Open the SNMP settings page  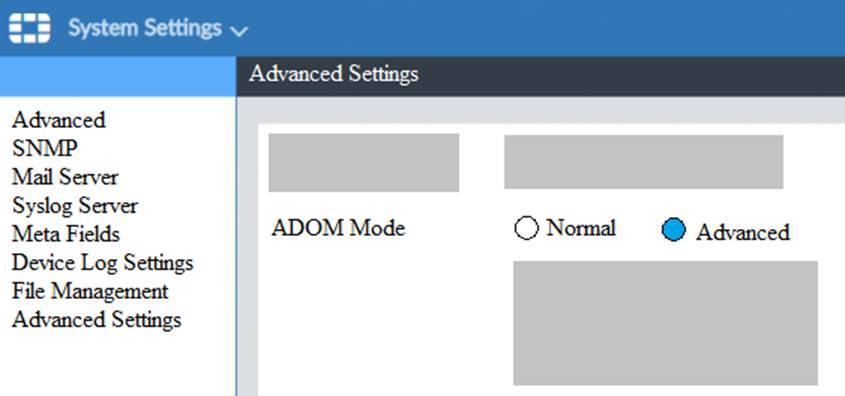point(45,148)
